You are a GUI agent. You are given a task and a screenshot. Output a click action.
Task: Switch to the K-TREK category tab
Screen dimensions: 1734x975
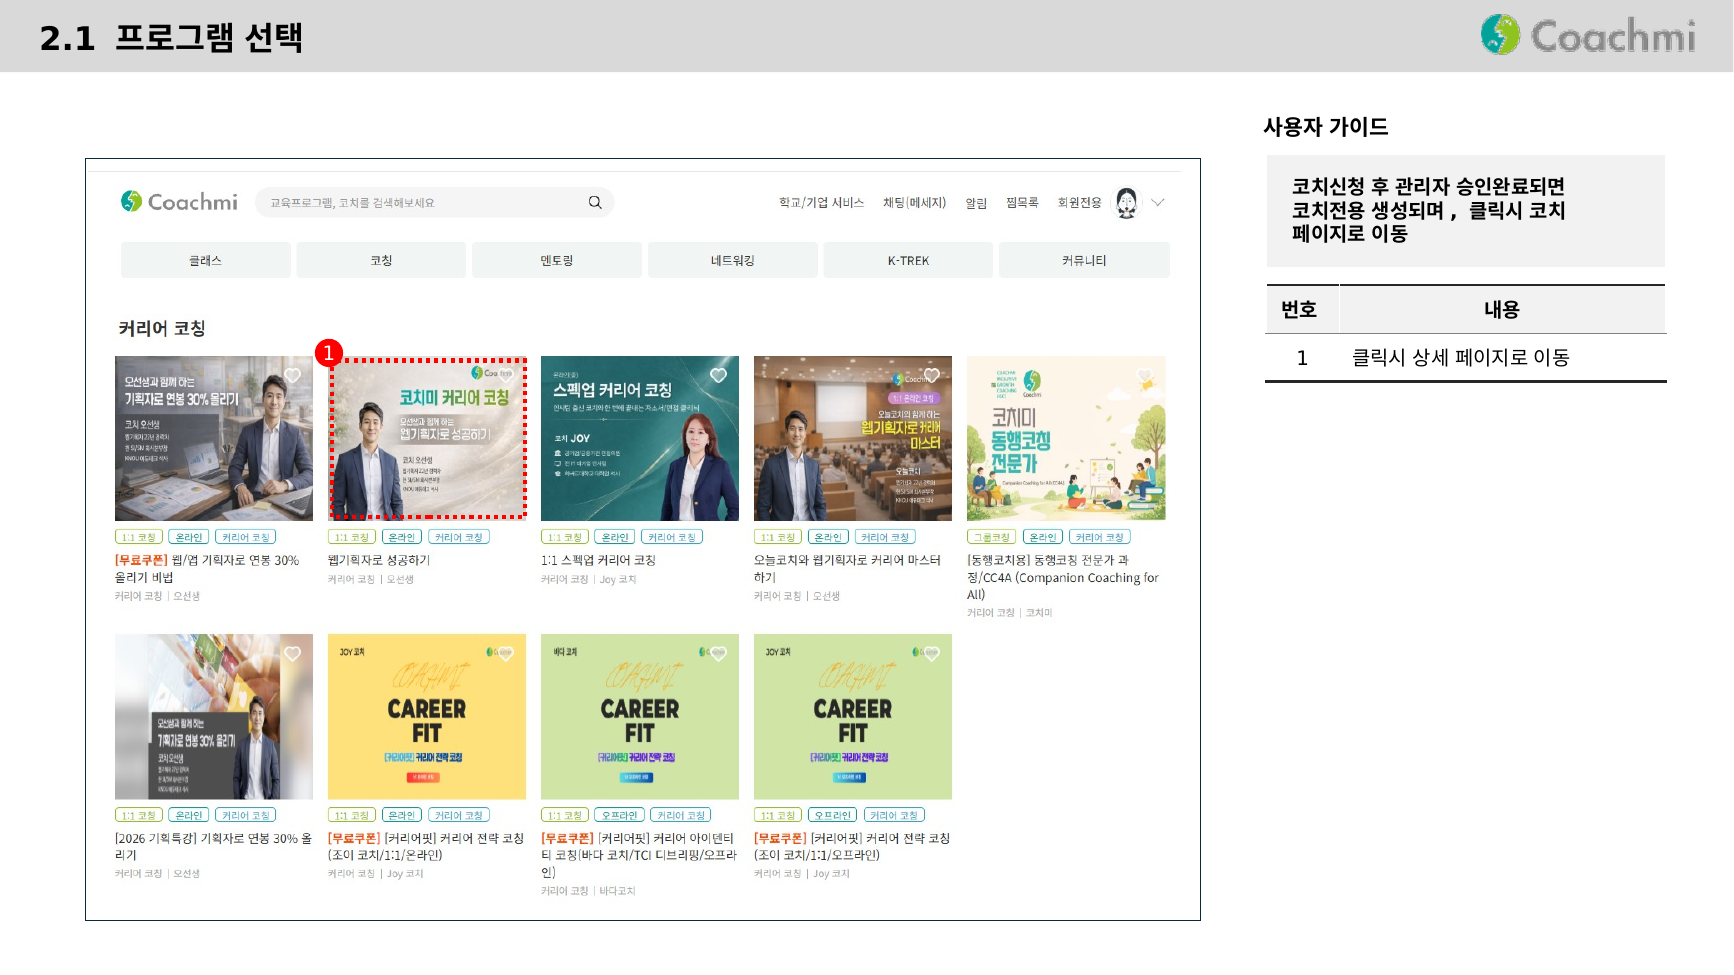pos(908,260)
